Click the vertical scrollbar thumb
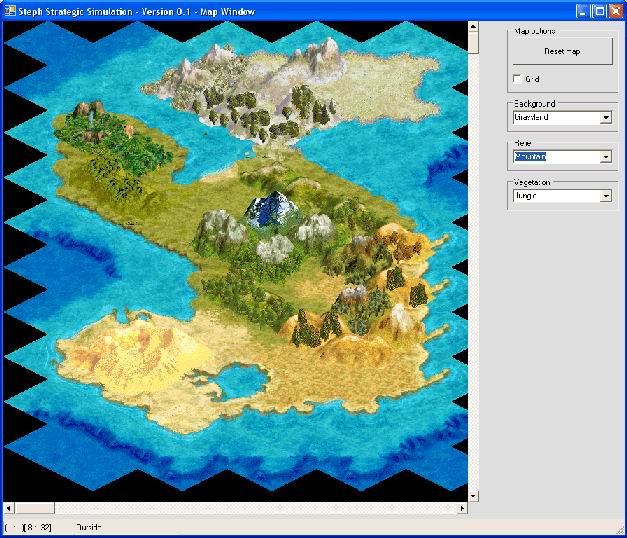Viewport: 627px width, 538px height. tap(474, 43)
